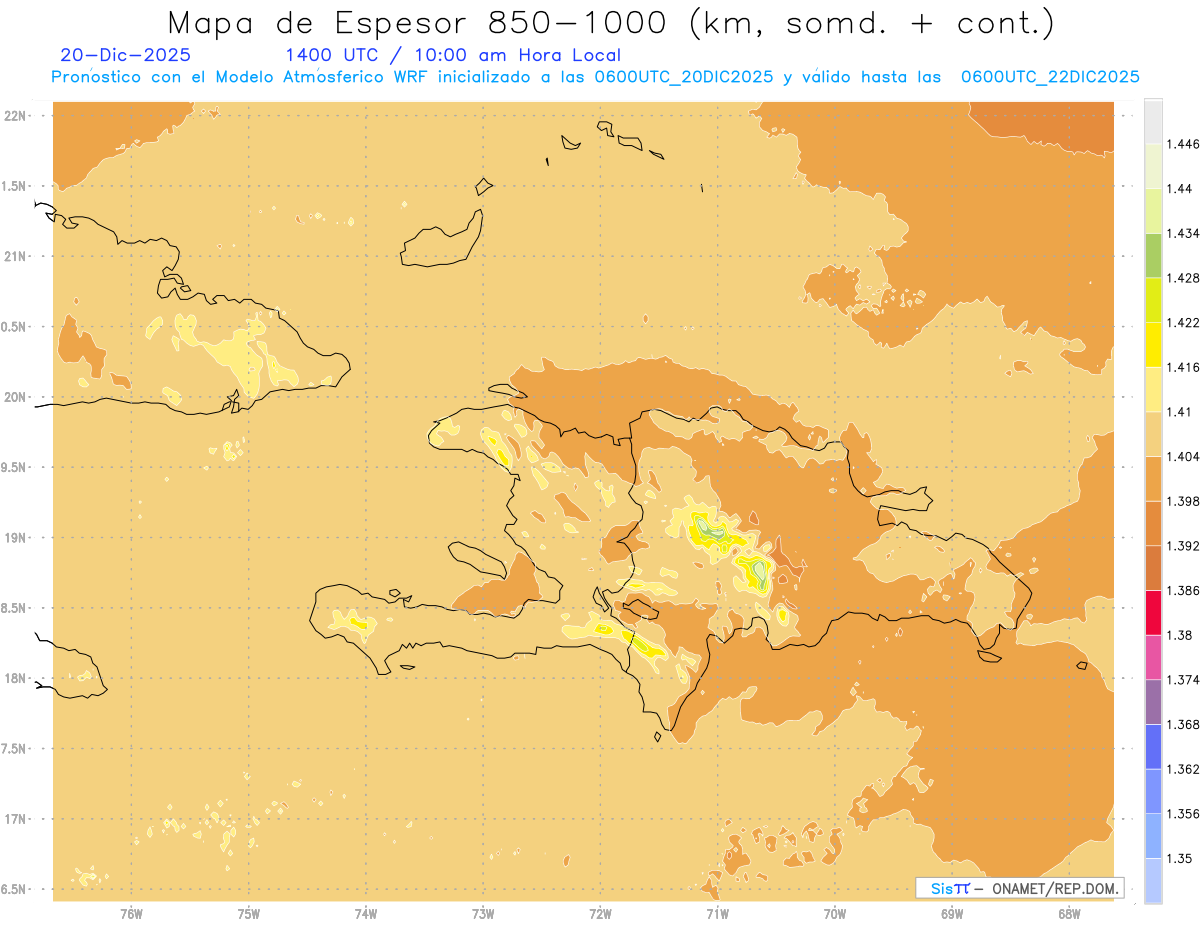Click legend value '1.356'
1200x927 pixels.
point(1183,814)
